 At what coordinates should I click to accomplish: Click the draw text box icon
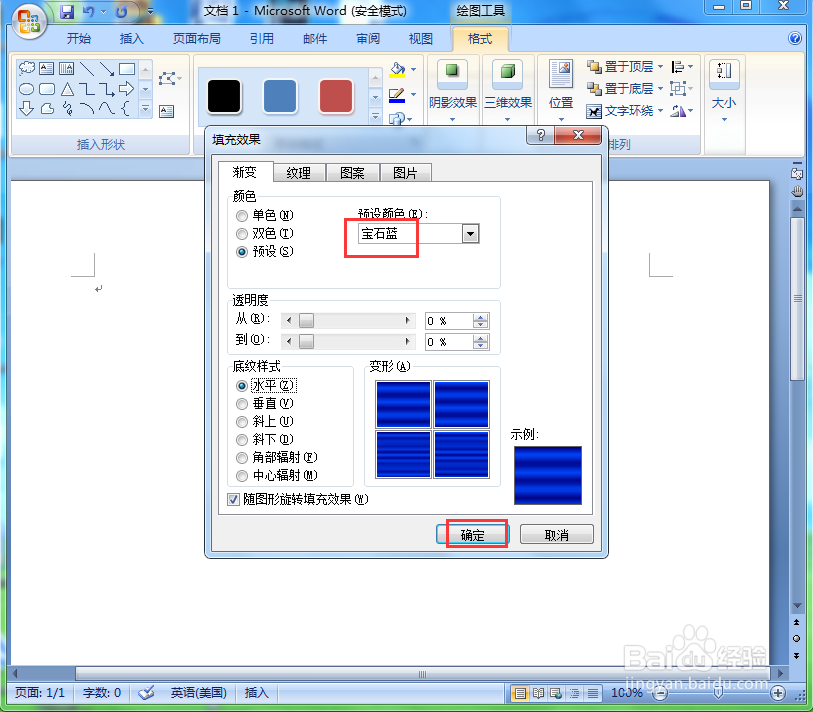tap(166, 111)
